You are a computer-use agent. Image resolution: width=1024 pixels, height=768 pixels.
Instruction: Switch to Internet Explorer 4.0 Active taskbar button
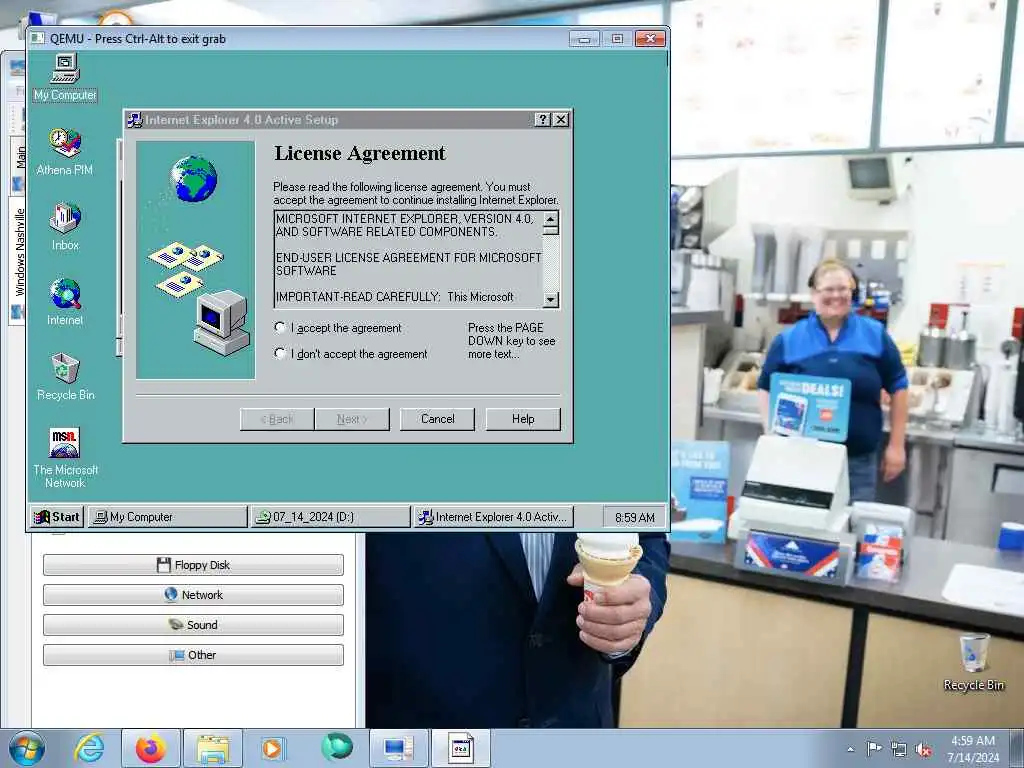pos(494,517)
